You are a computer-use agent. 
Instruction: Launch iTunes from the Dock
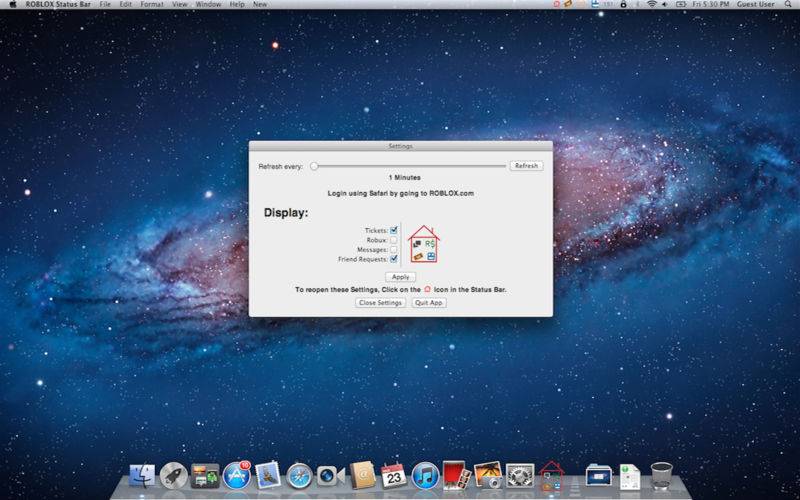pos(425,477)
